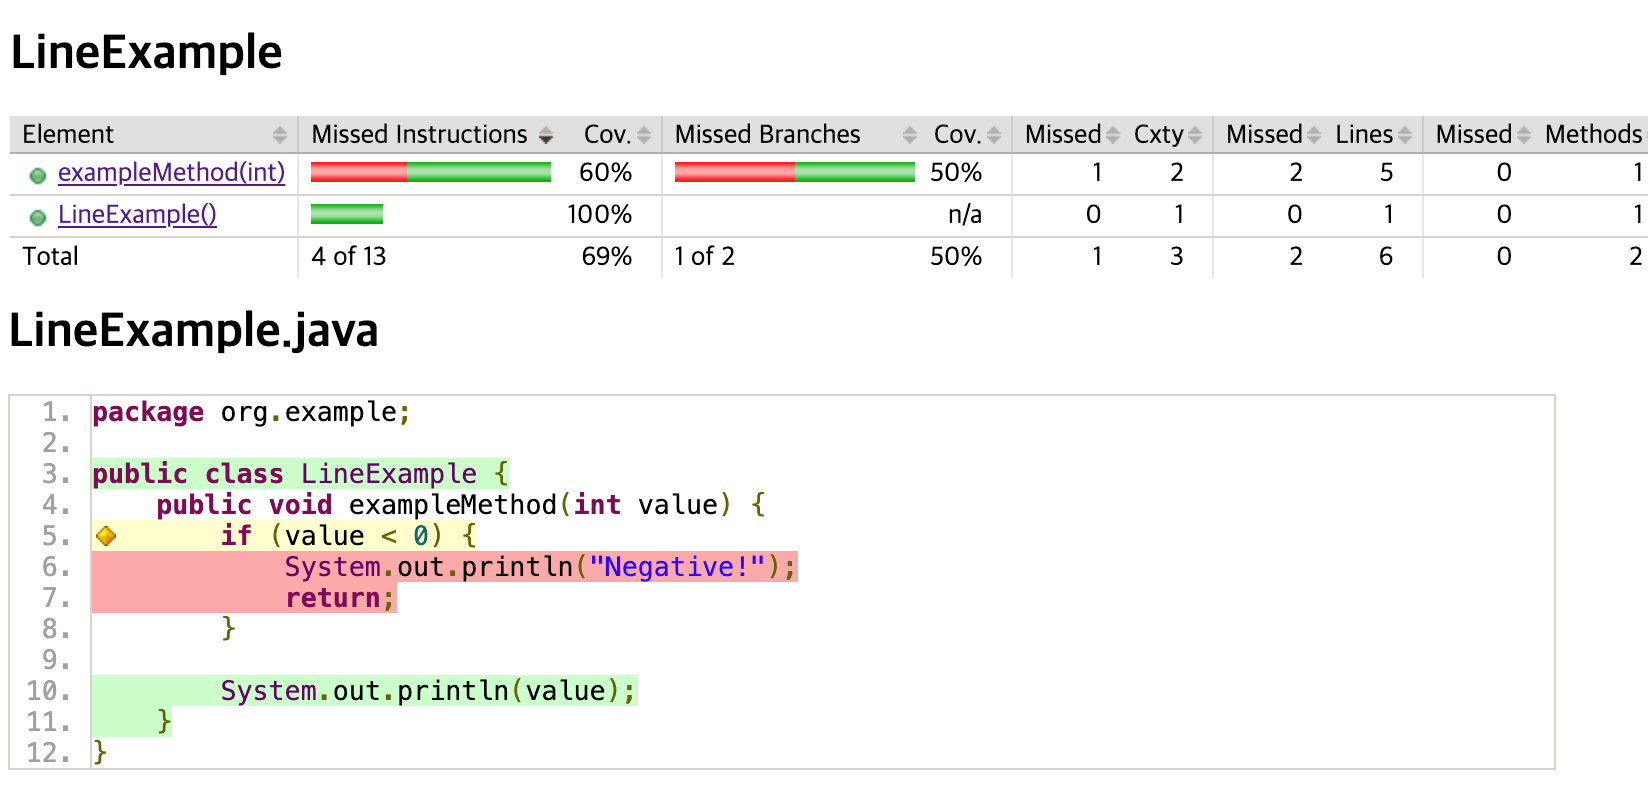
Task: Click the 100% coverage value
Action: click(x=599, y=214)
